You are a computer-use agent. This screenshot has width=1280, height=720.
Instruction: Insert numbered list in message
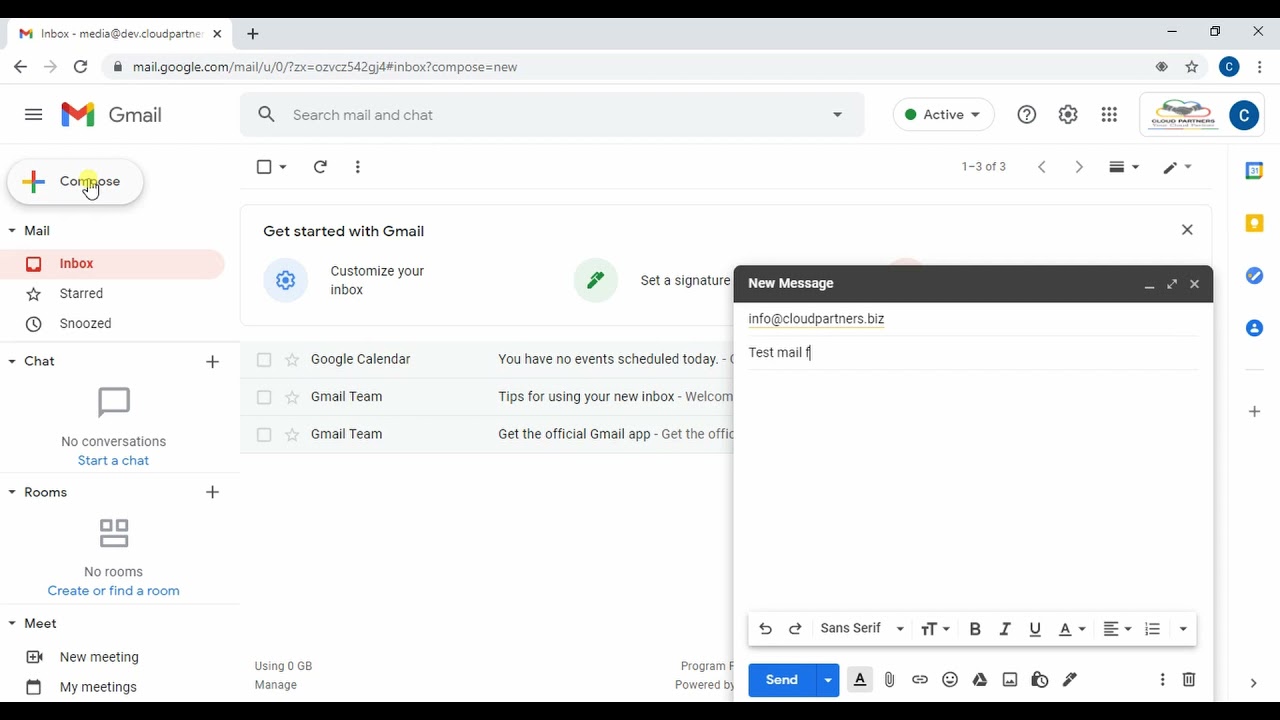point(1152,629)
